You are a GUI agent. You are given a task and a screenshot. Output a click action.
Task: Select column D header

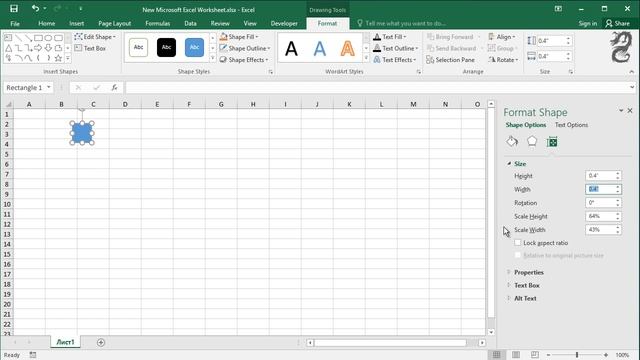point(125,104)
